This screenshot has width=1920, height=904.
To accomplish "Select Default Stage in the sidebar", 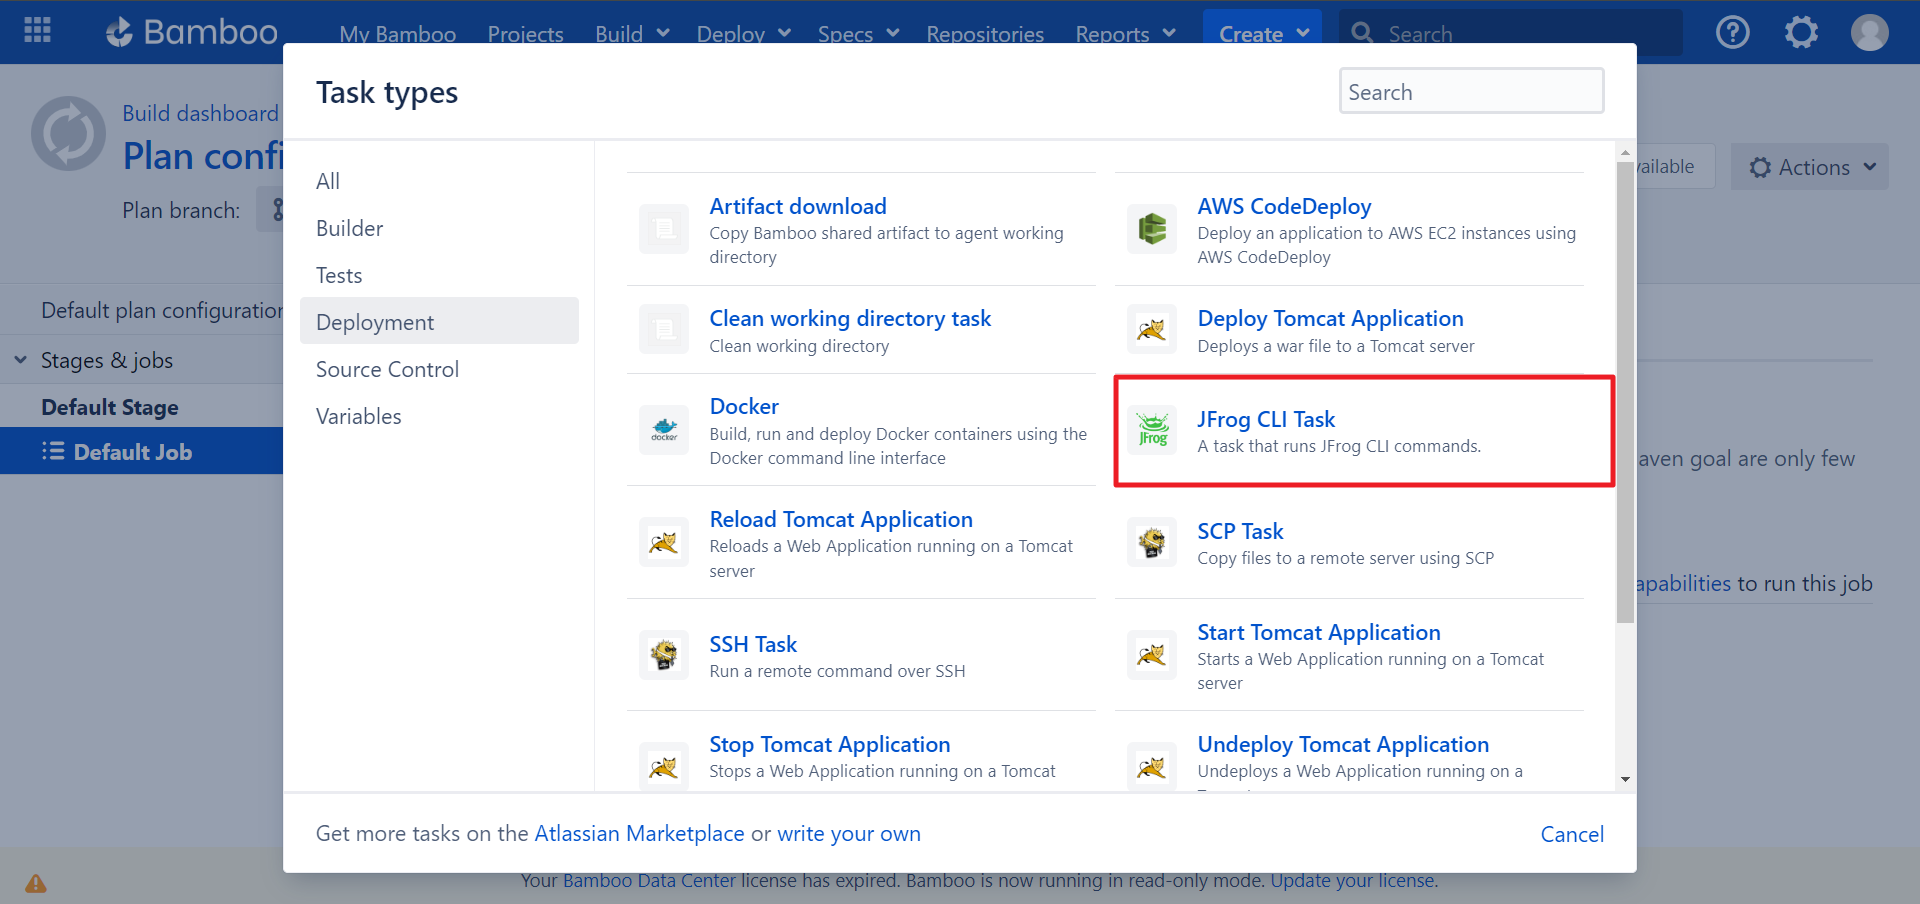I will [110, 407].
